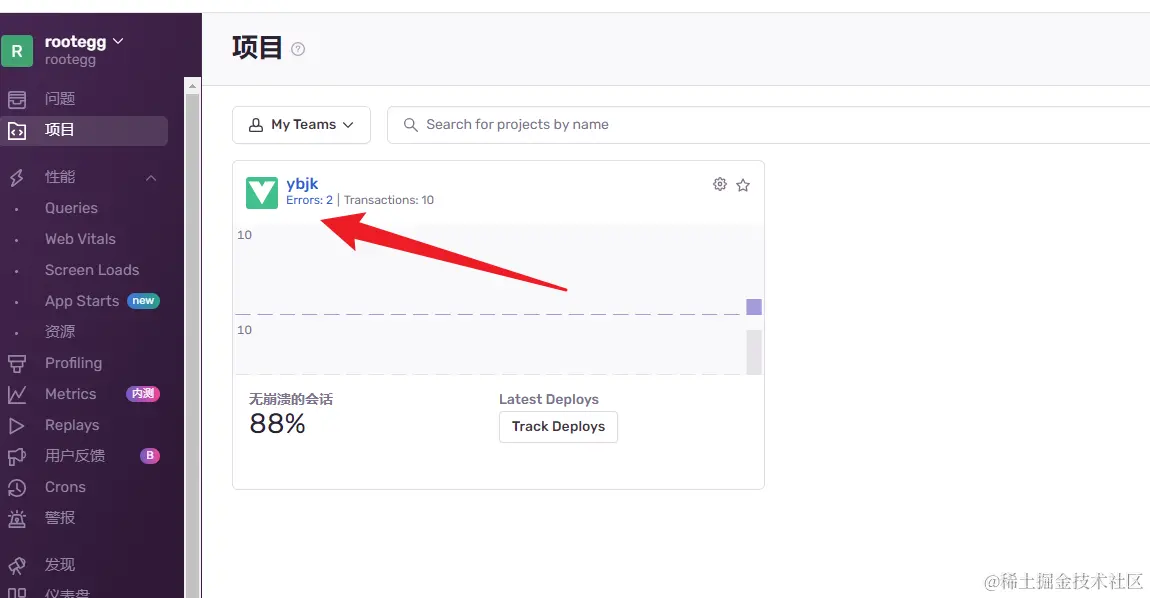Click the Replays play icon
Viewport: 1150px width, 598px height.
click(x=17, y=425)
